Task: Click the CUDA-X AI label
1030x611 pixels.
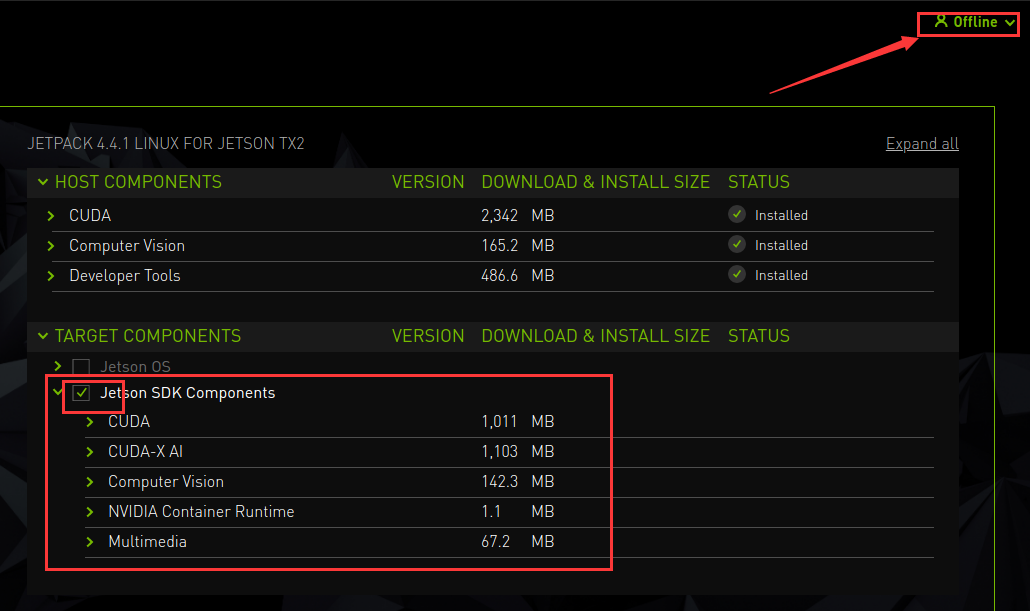Action: point(145,452)
